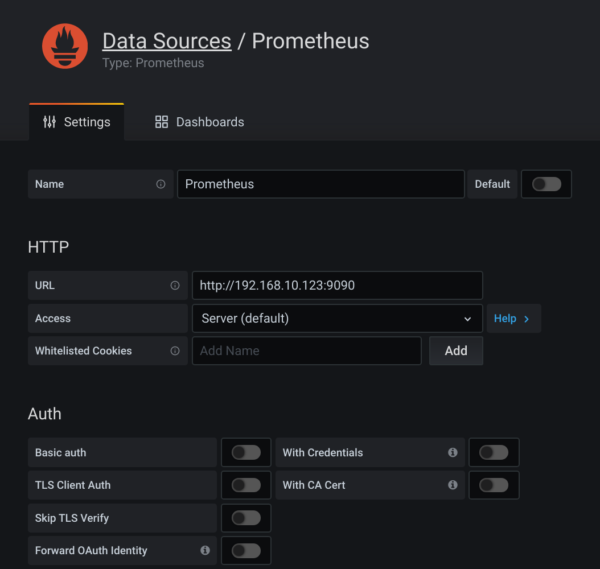Image resolution: width=600 pixels, height=569 pixels.
Task: Click the 'Access' field label
Action: [x=53, y=318]
